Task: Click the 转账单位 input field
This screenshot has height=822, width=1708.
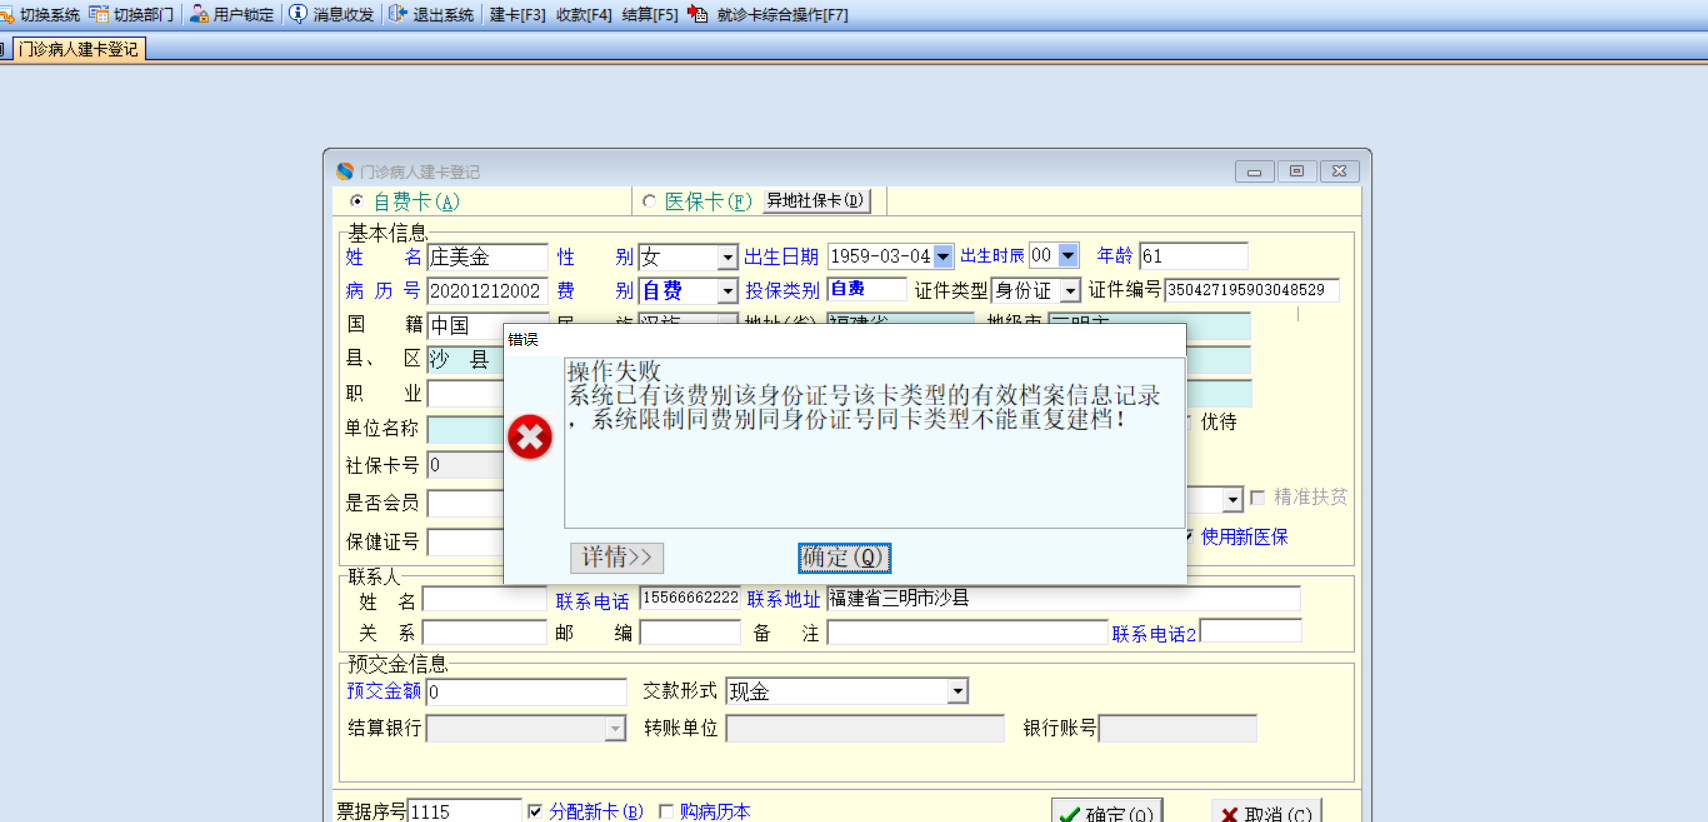Action: click(x=865, y=729)
